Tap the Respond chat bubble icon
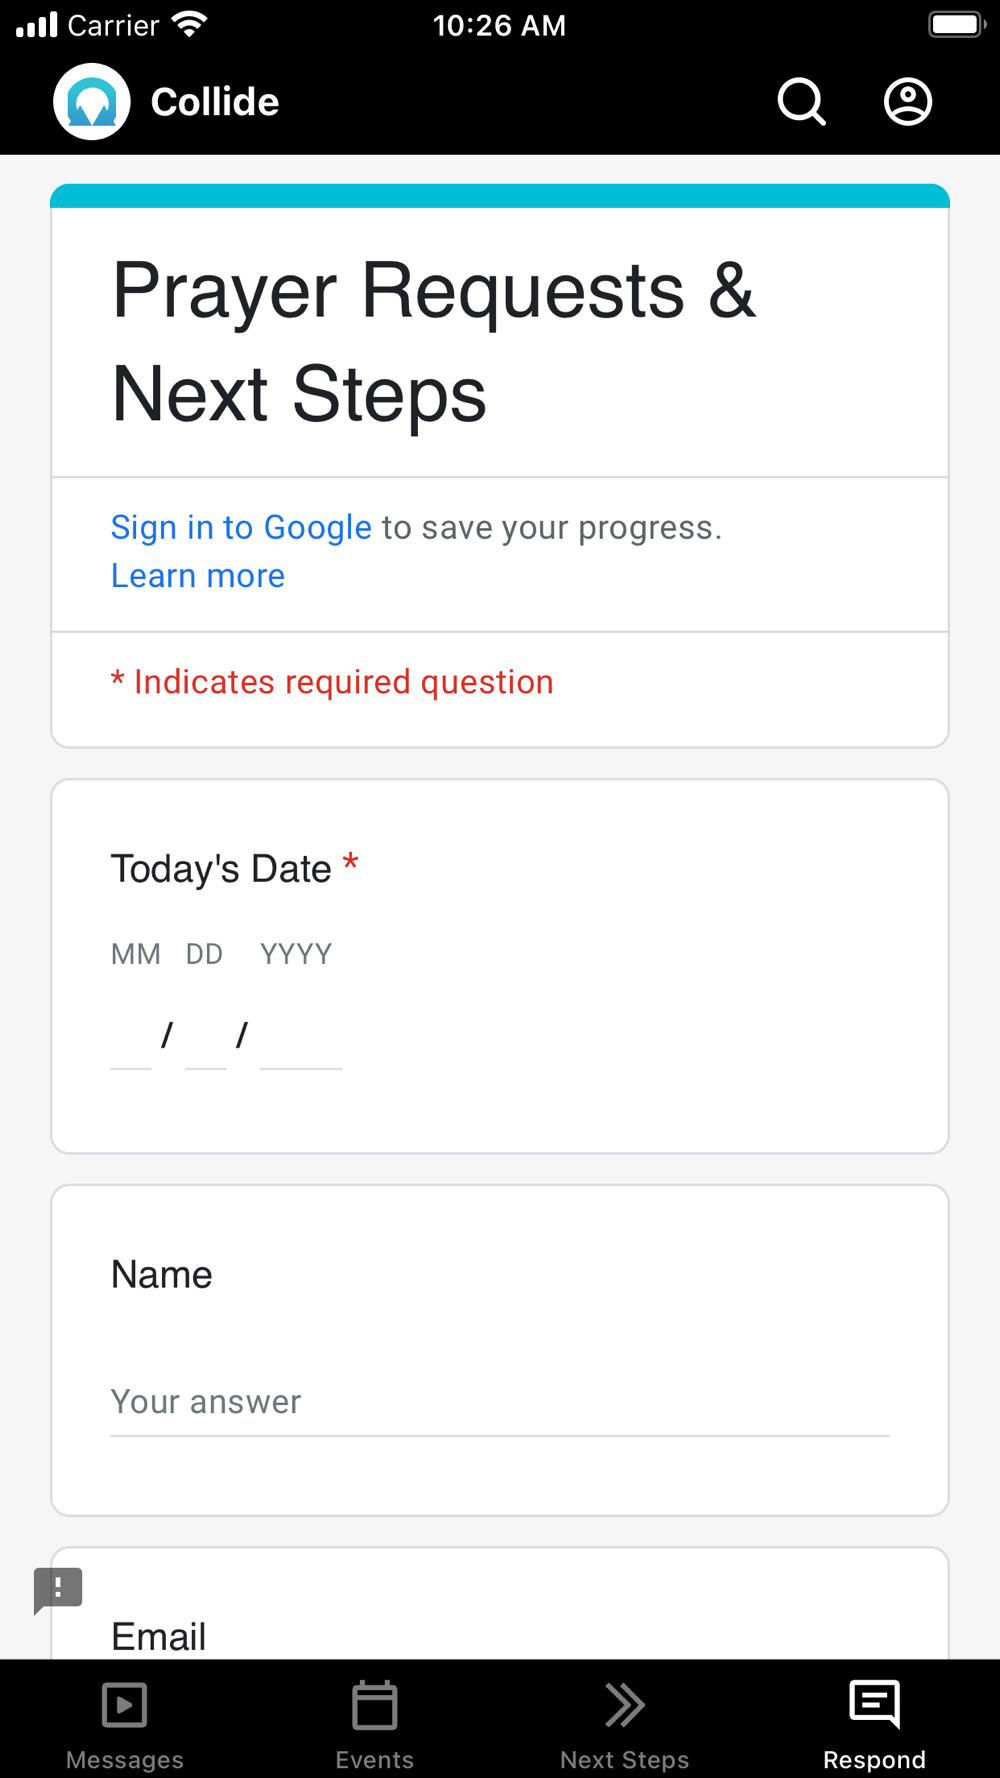This screenshot has width=1000, height=1778. 875,1705
